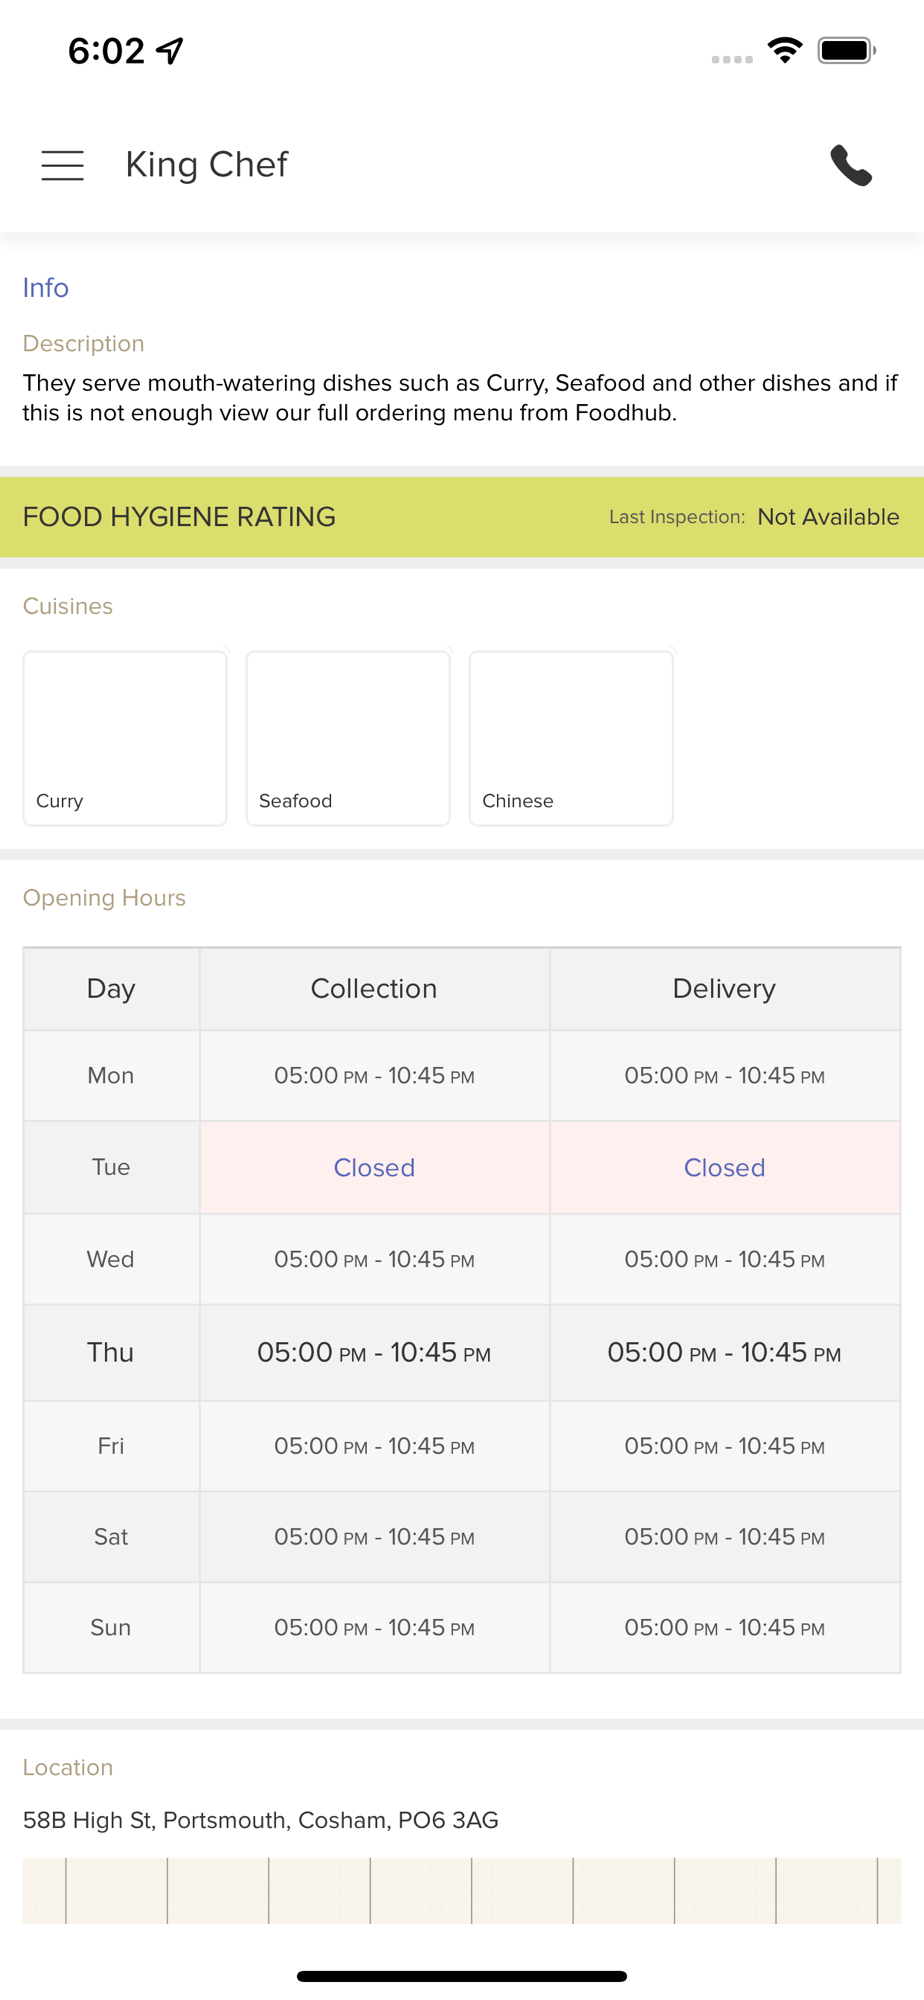Viewport: 924px width, 2000px height.
Task: Tap the Saturday delivery hours cell
Action: [x=724, y=1537]
